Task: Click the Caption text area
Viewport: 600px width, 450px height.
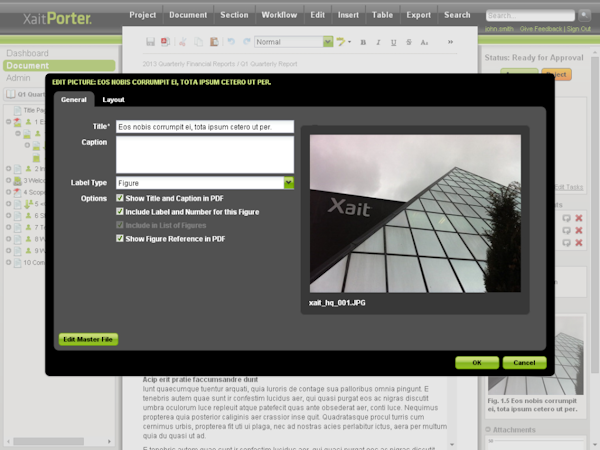Action: point(205,155)
